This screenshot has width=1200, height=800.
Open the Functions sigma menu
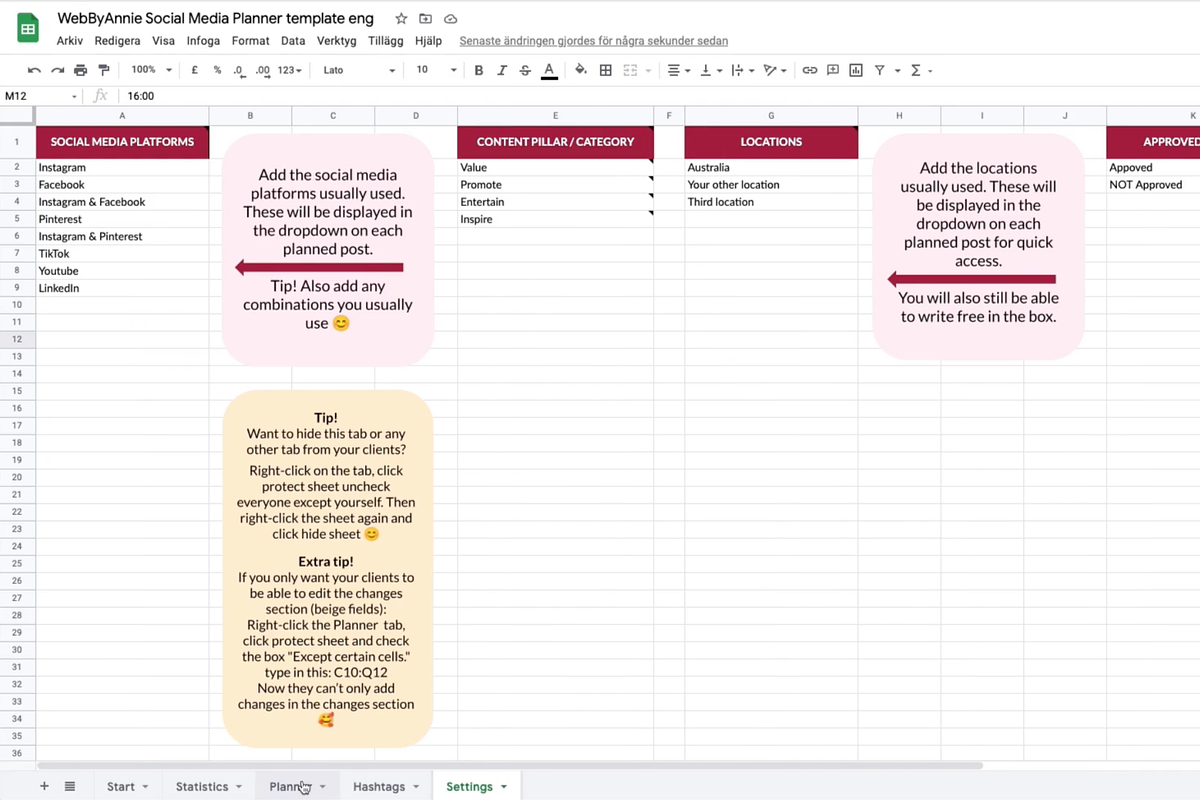921,70
